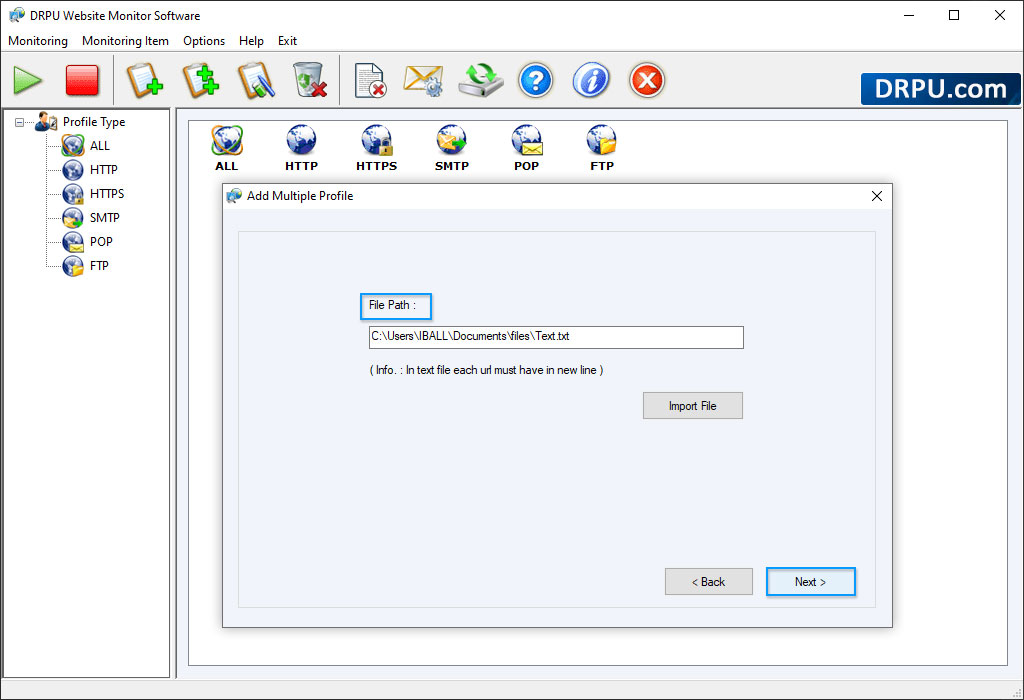Viewport: 1024px width, 700px height.
Task: Select SMTP in the profile tree
Action: (x=104, y=218)
